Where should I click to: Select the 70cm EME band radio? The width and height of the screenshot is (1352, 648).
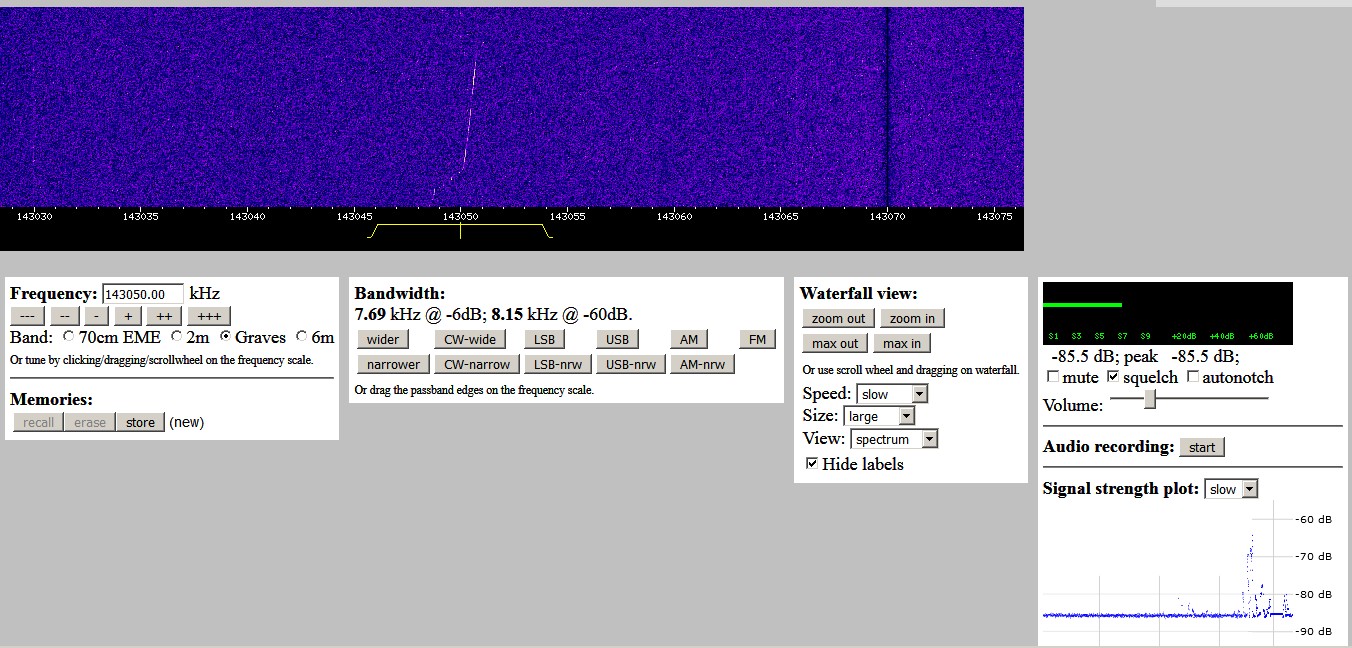[x=68, y=337]
